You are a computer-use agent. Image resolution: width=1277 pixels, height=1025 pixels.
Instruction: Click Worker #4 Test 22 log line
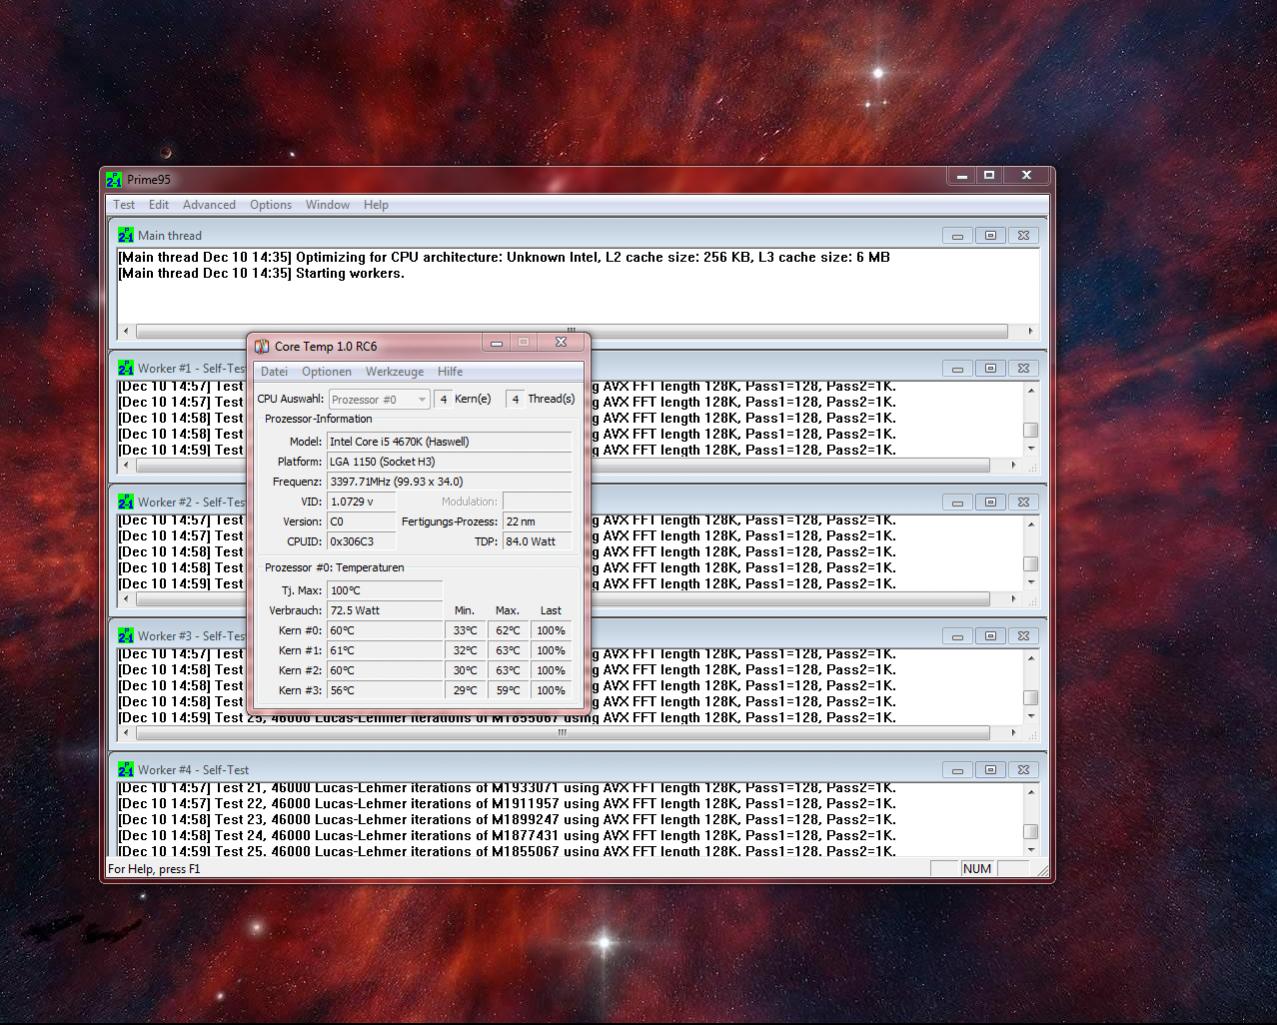pyautogui.click(x=507, y=804)
